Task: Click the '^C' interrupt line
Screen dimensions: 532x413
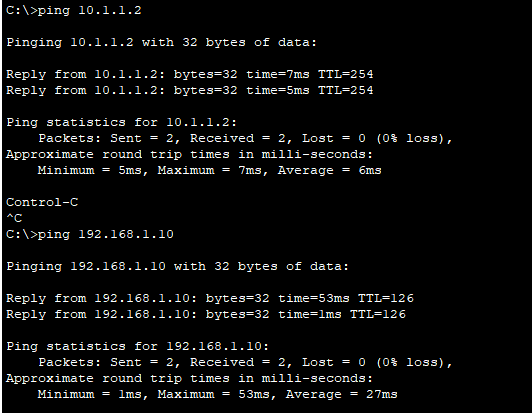Action: coord(14,218)
